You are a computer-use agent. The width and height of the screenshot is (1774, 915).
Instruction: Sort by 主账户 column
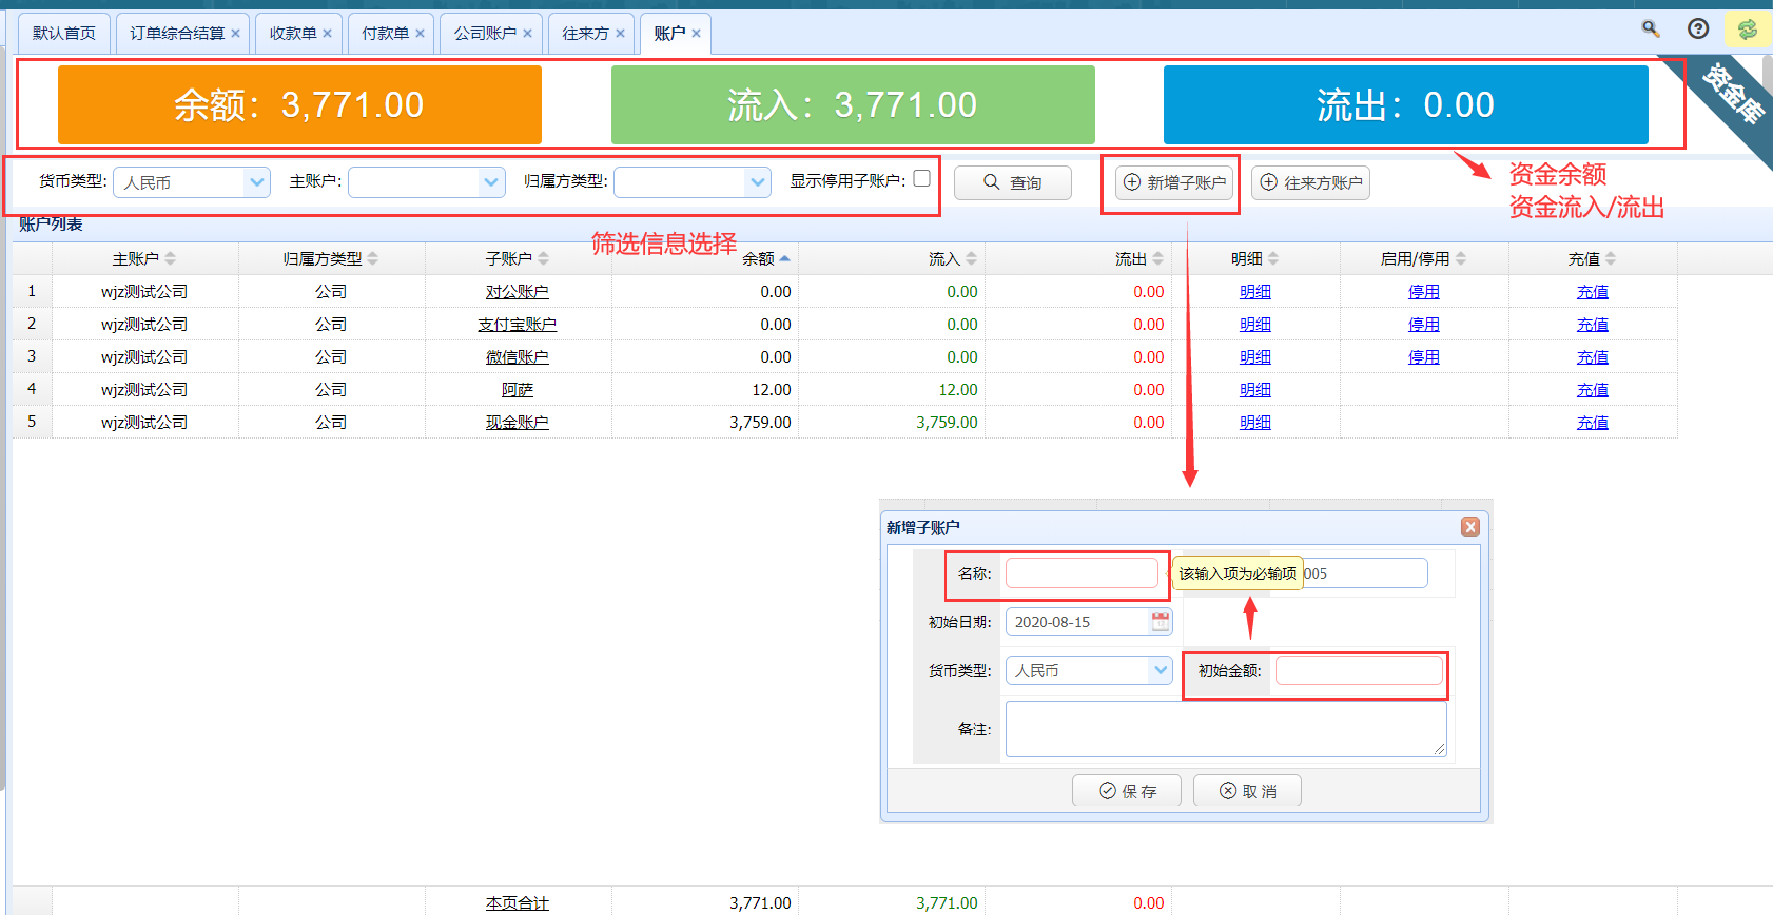click(x=145, y=259)
